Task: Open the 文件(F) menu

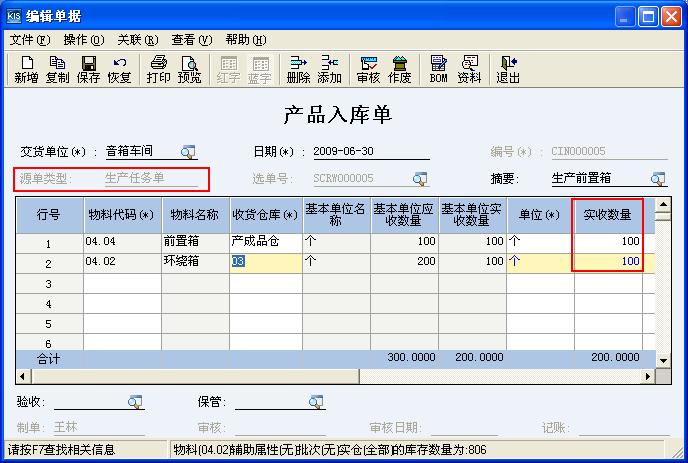Action: click(30, 40)
